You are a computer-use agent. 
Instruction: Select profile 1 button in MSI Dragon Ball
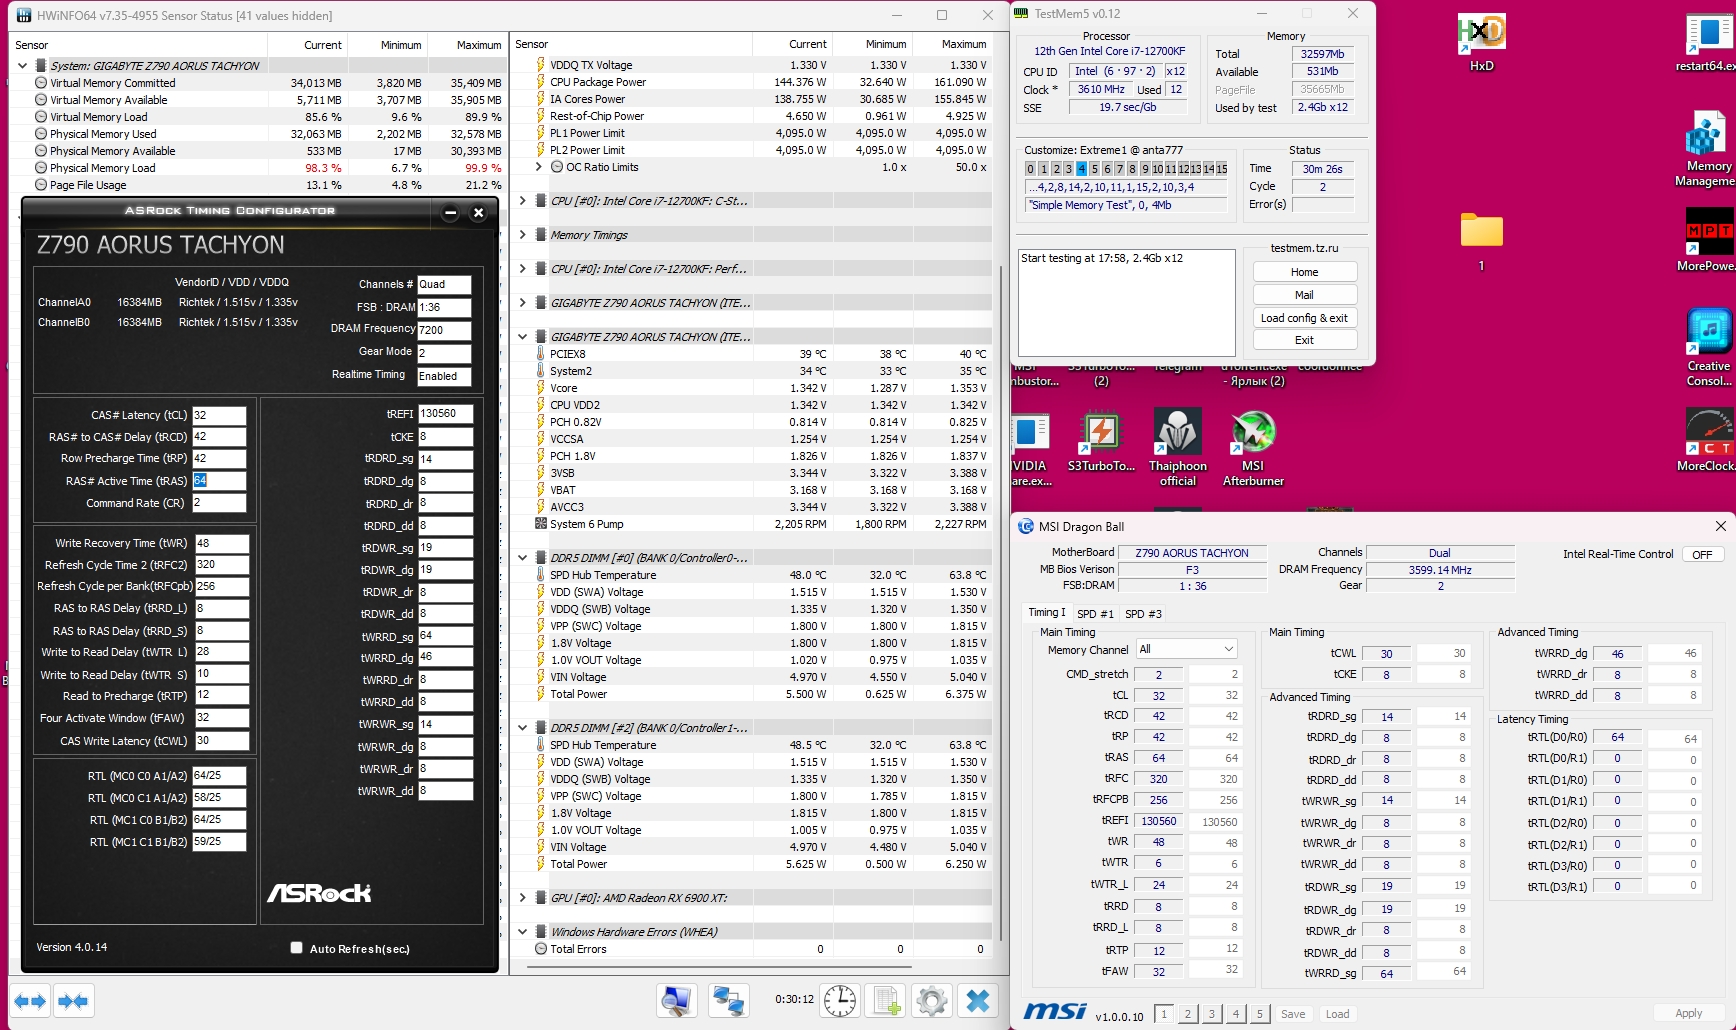1164,1014
